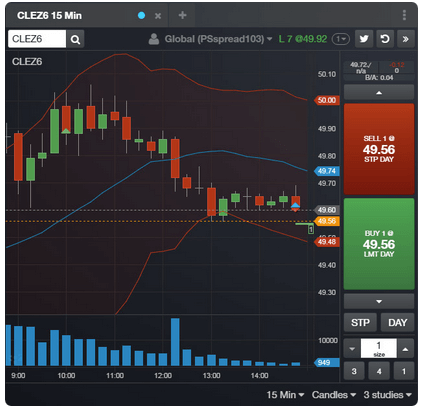The height and width of the screenshot is (410, 423).
Task: Open the three-dot options menu
Action: click(404, 15)
